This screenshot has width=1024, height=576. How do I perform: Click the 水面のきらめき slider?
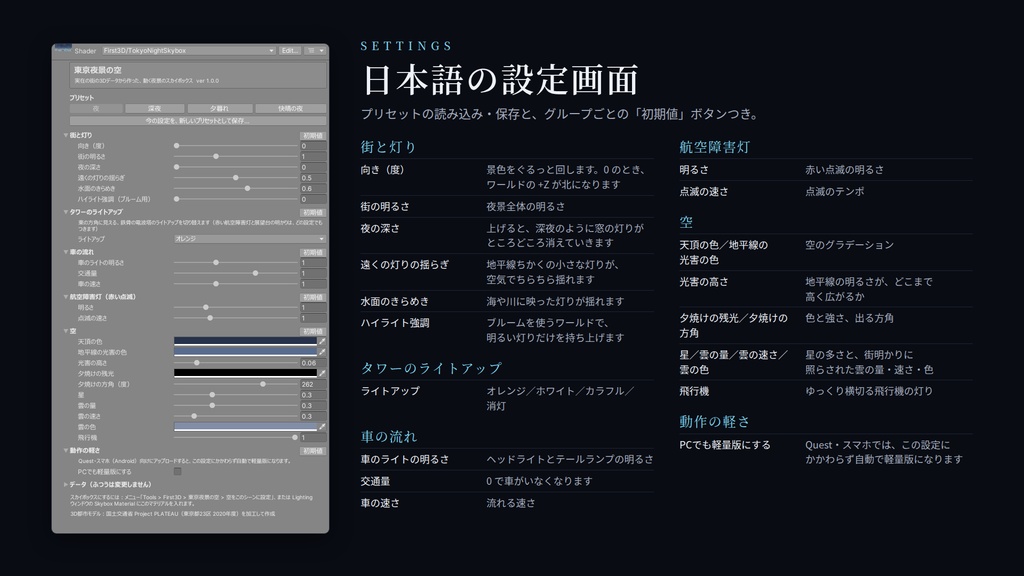click(236, 189)
